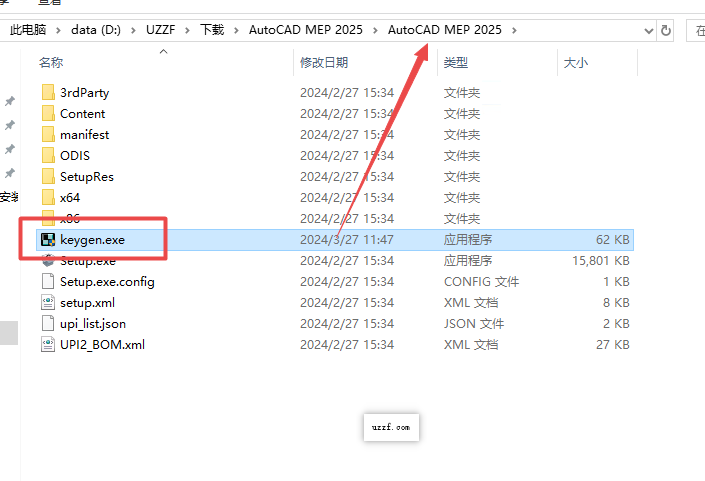Select the Content folder icon
705x481 pixels.
pyautogui.click(x=48, y=114)
